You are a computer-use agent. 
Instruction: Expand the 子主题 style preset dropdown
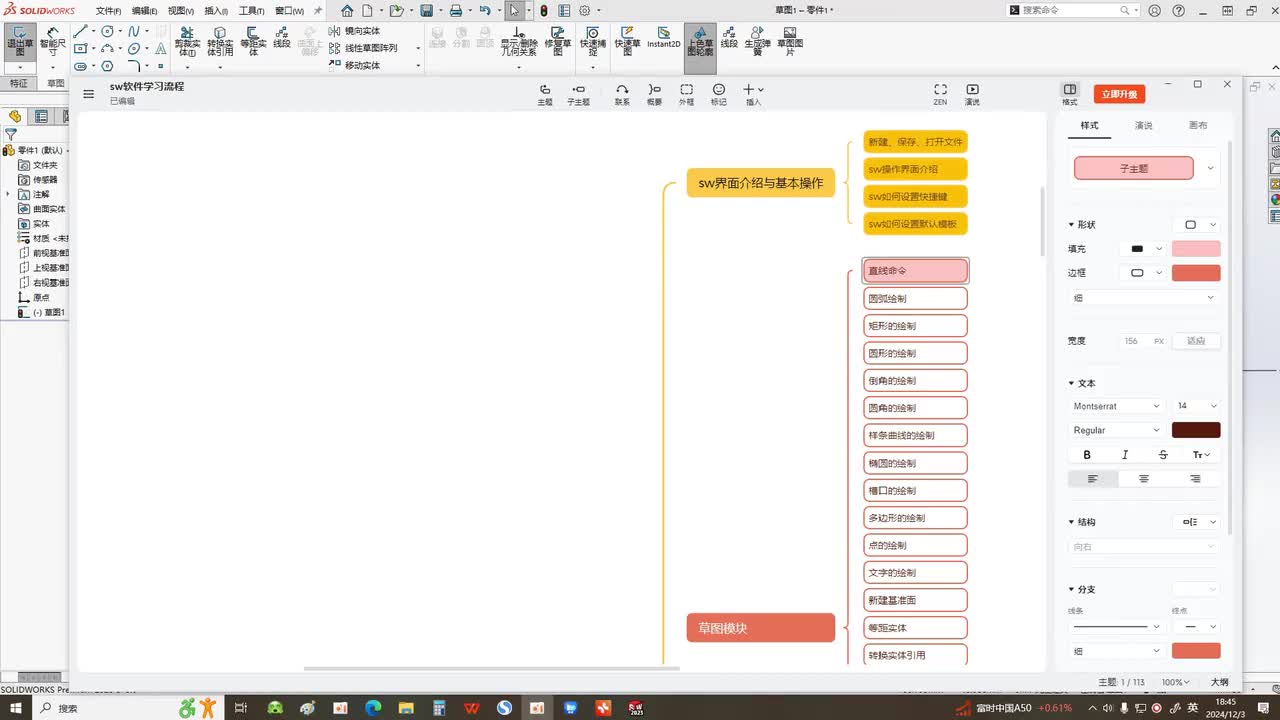point(1210,168)
